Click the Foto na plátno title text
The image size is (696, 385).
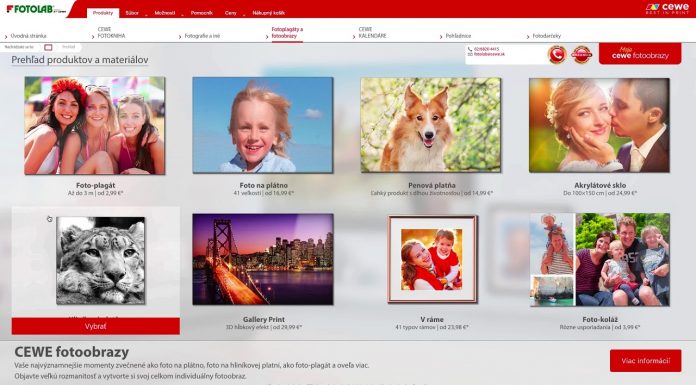coord(264,186)
